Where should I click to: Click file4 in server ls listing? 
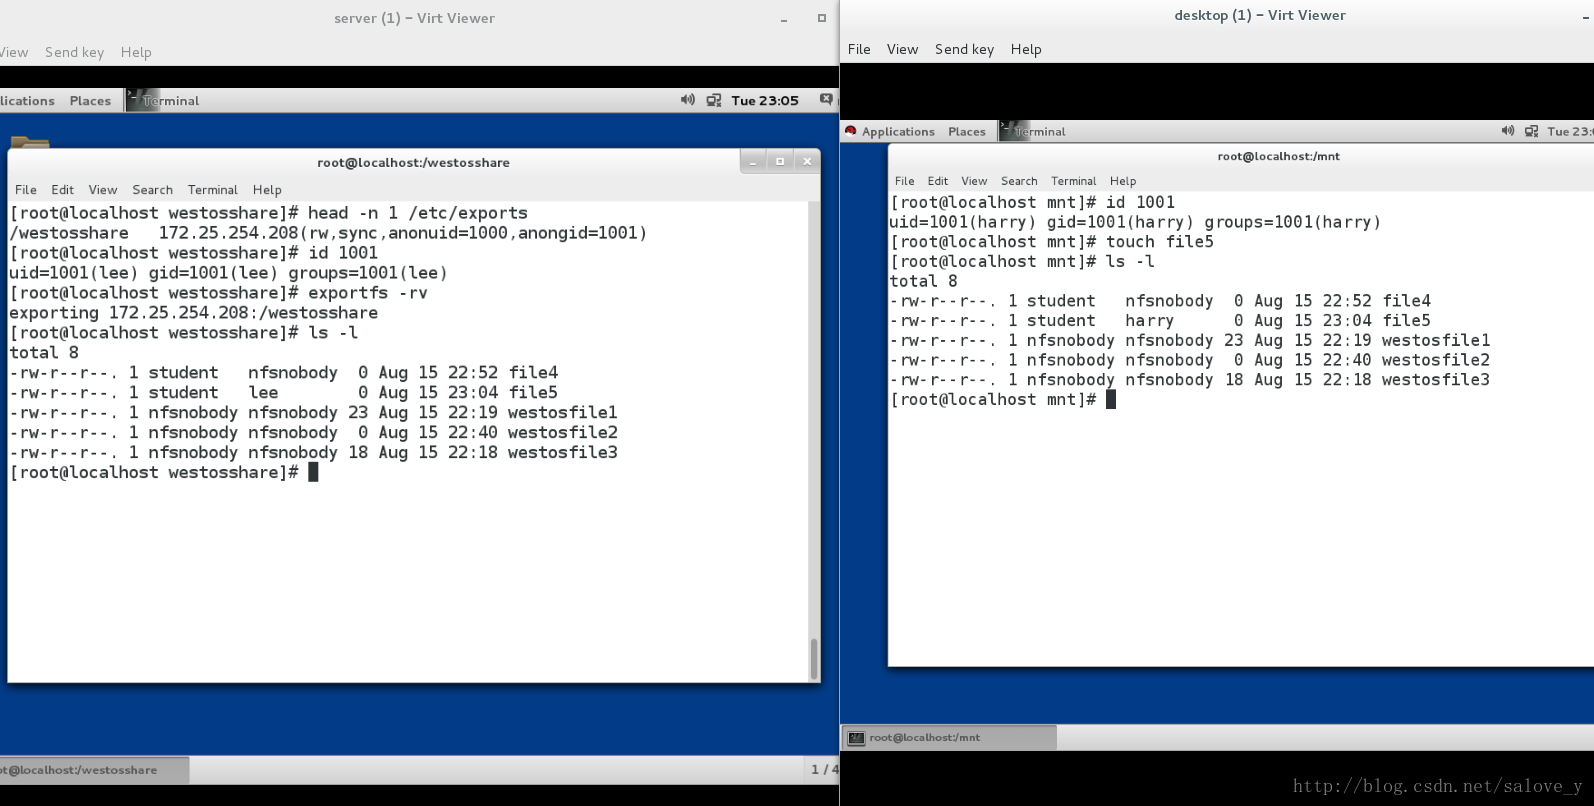(x=533, y=372)
